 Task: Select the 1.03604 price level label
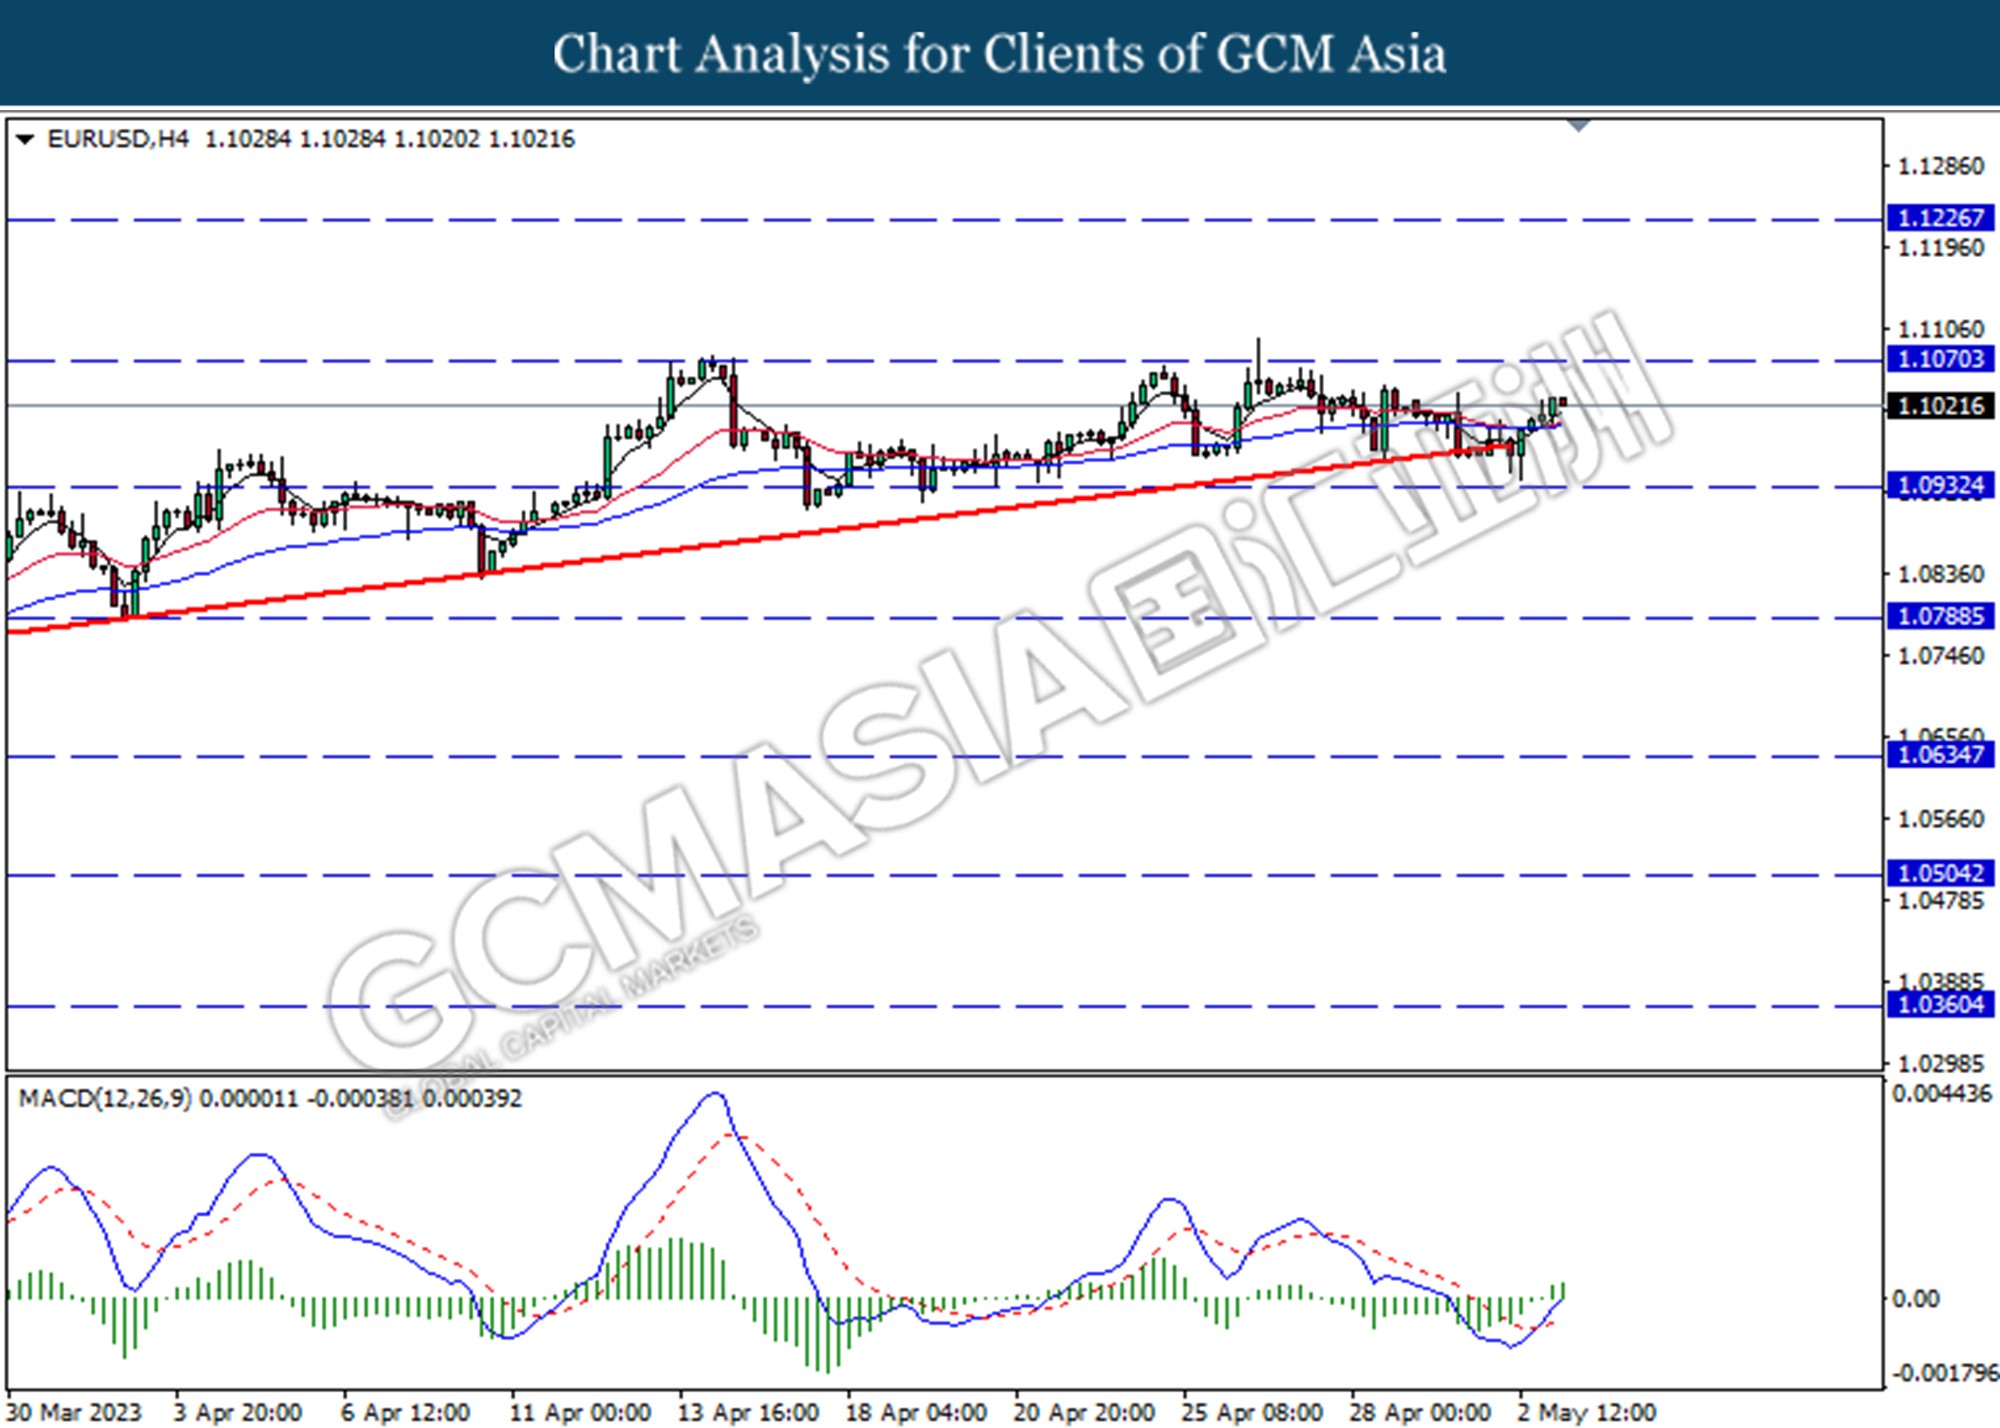(x=1940, y=1004)
